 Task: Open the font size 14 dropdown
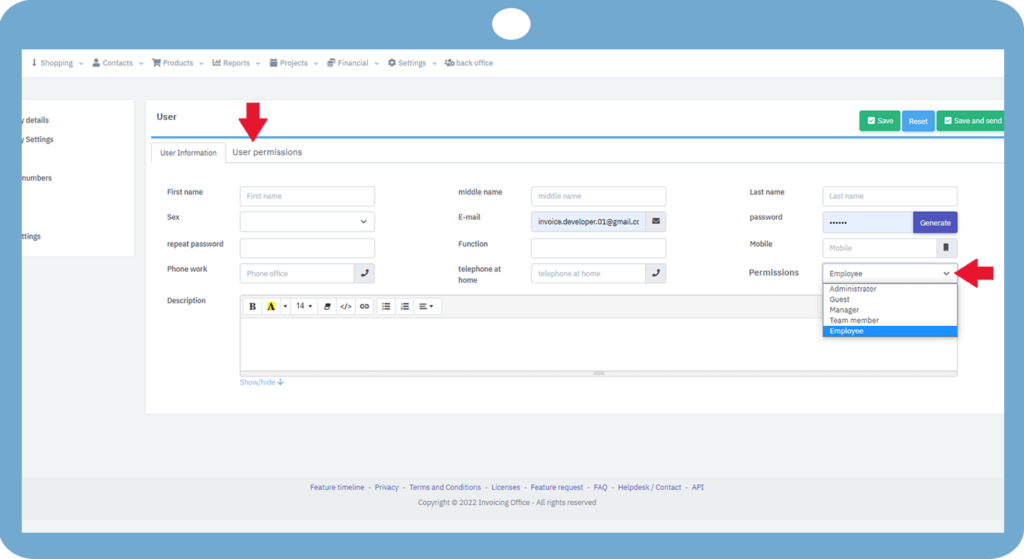coord(304,306)
